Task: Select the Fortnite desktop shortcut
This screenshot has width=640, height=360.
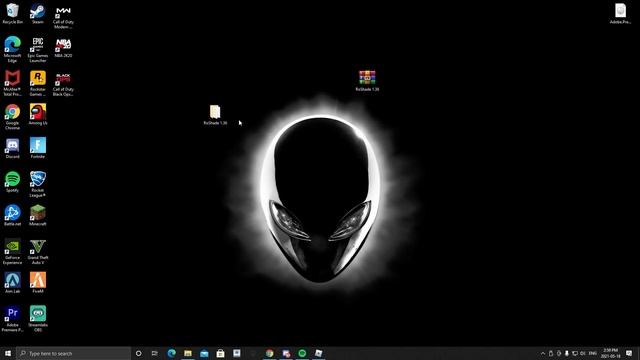Action: click(38, 148)
